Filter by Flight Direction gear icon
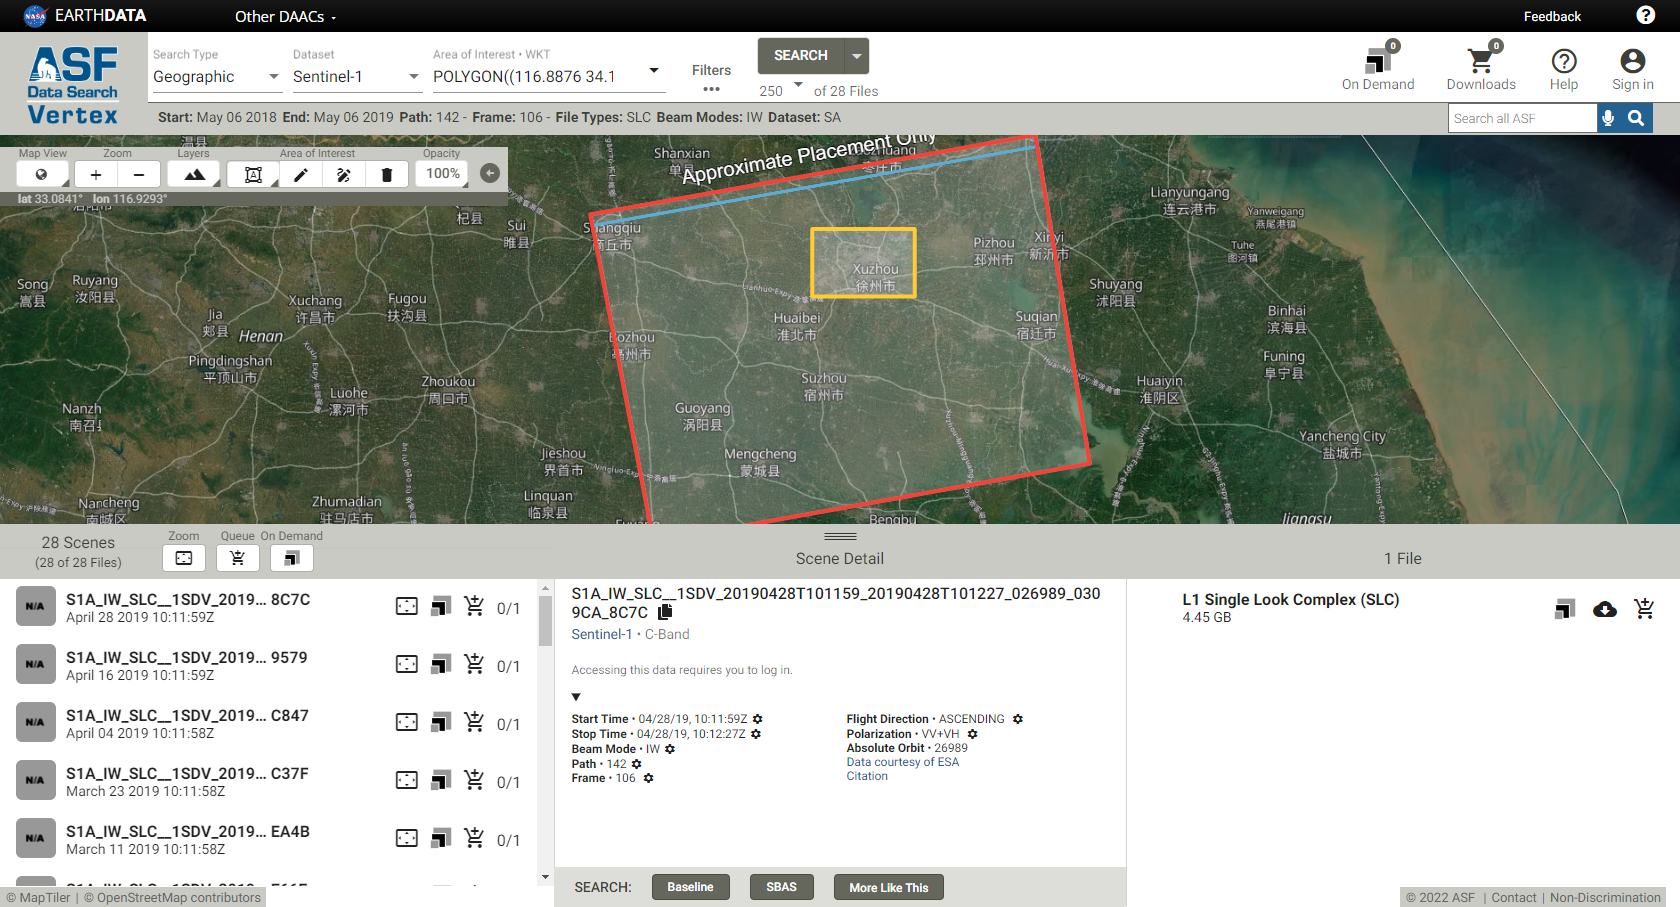This screenshot has width=1680, height=907. (x=1018, y=719)
